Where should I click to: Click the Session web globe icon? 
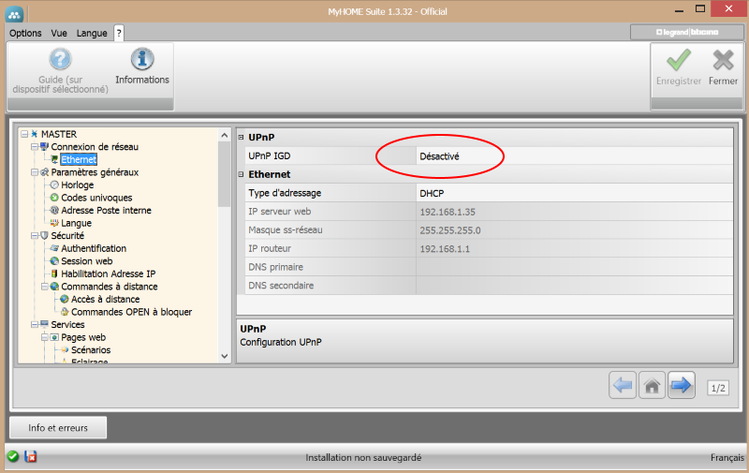coord(54,261)
